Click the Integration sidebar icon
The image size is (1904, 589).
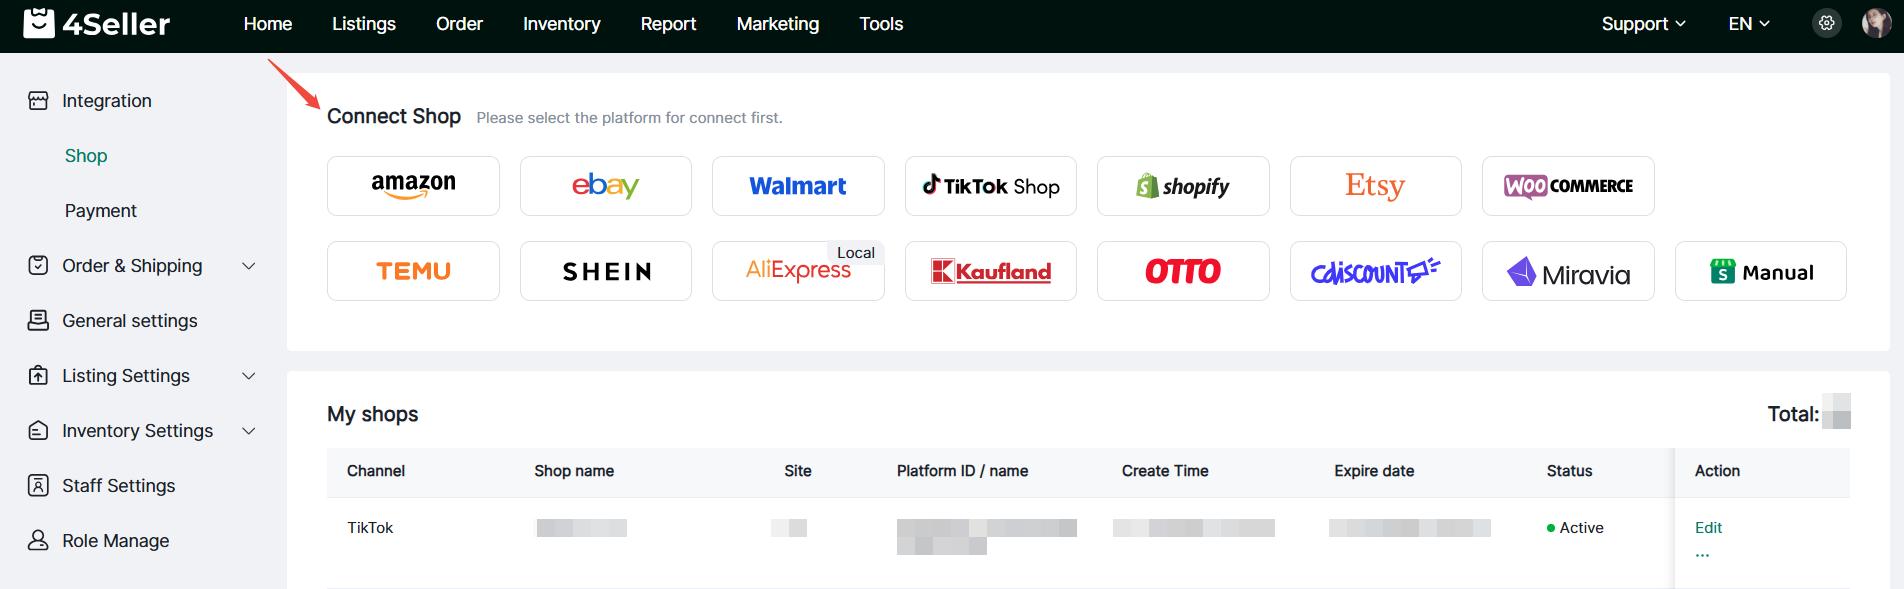[38, 101]
